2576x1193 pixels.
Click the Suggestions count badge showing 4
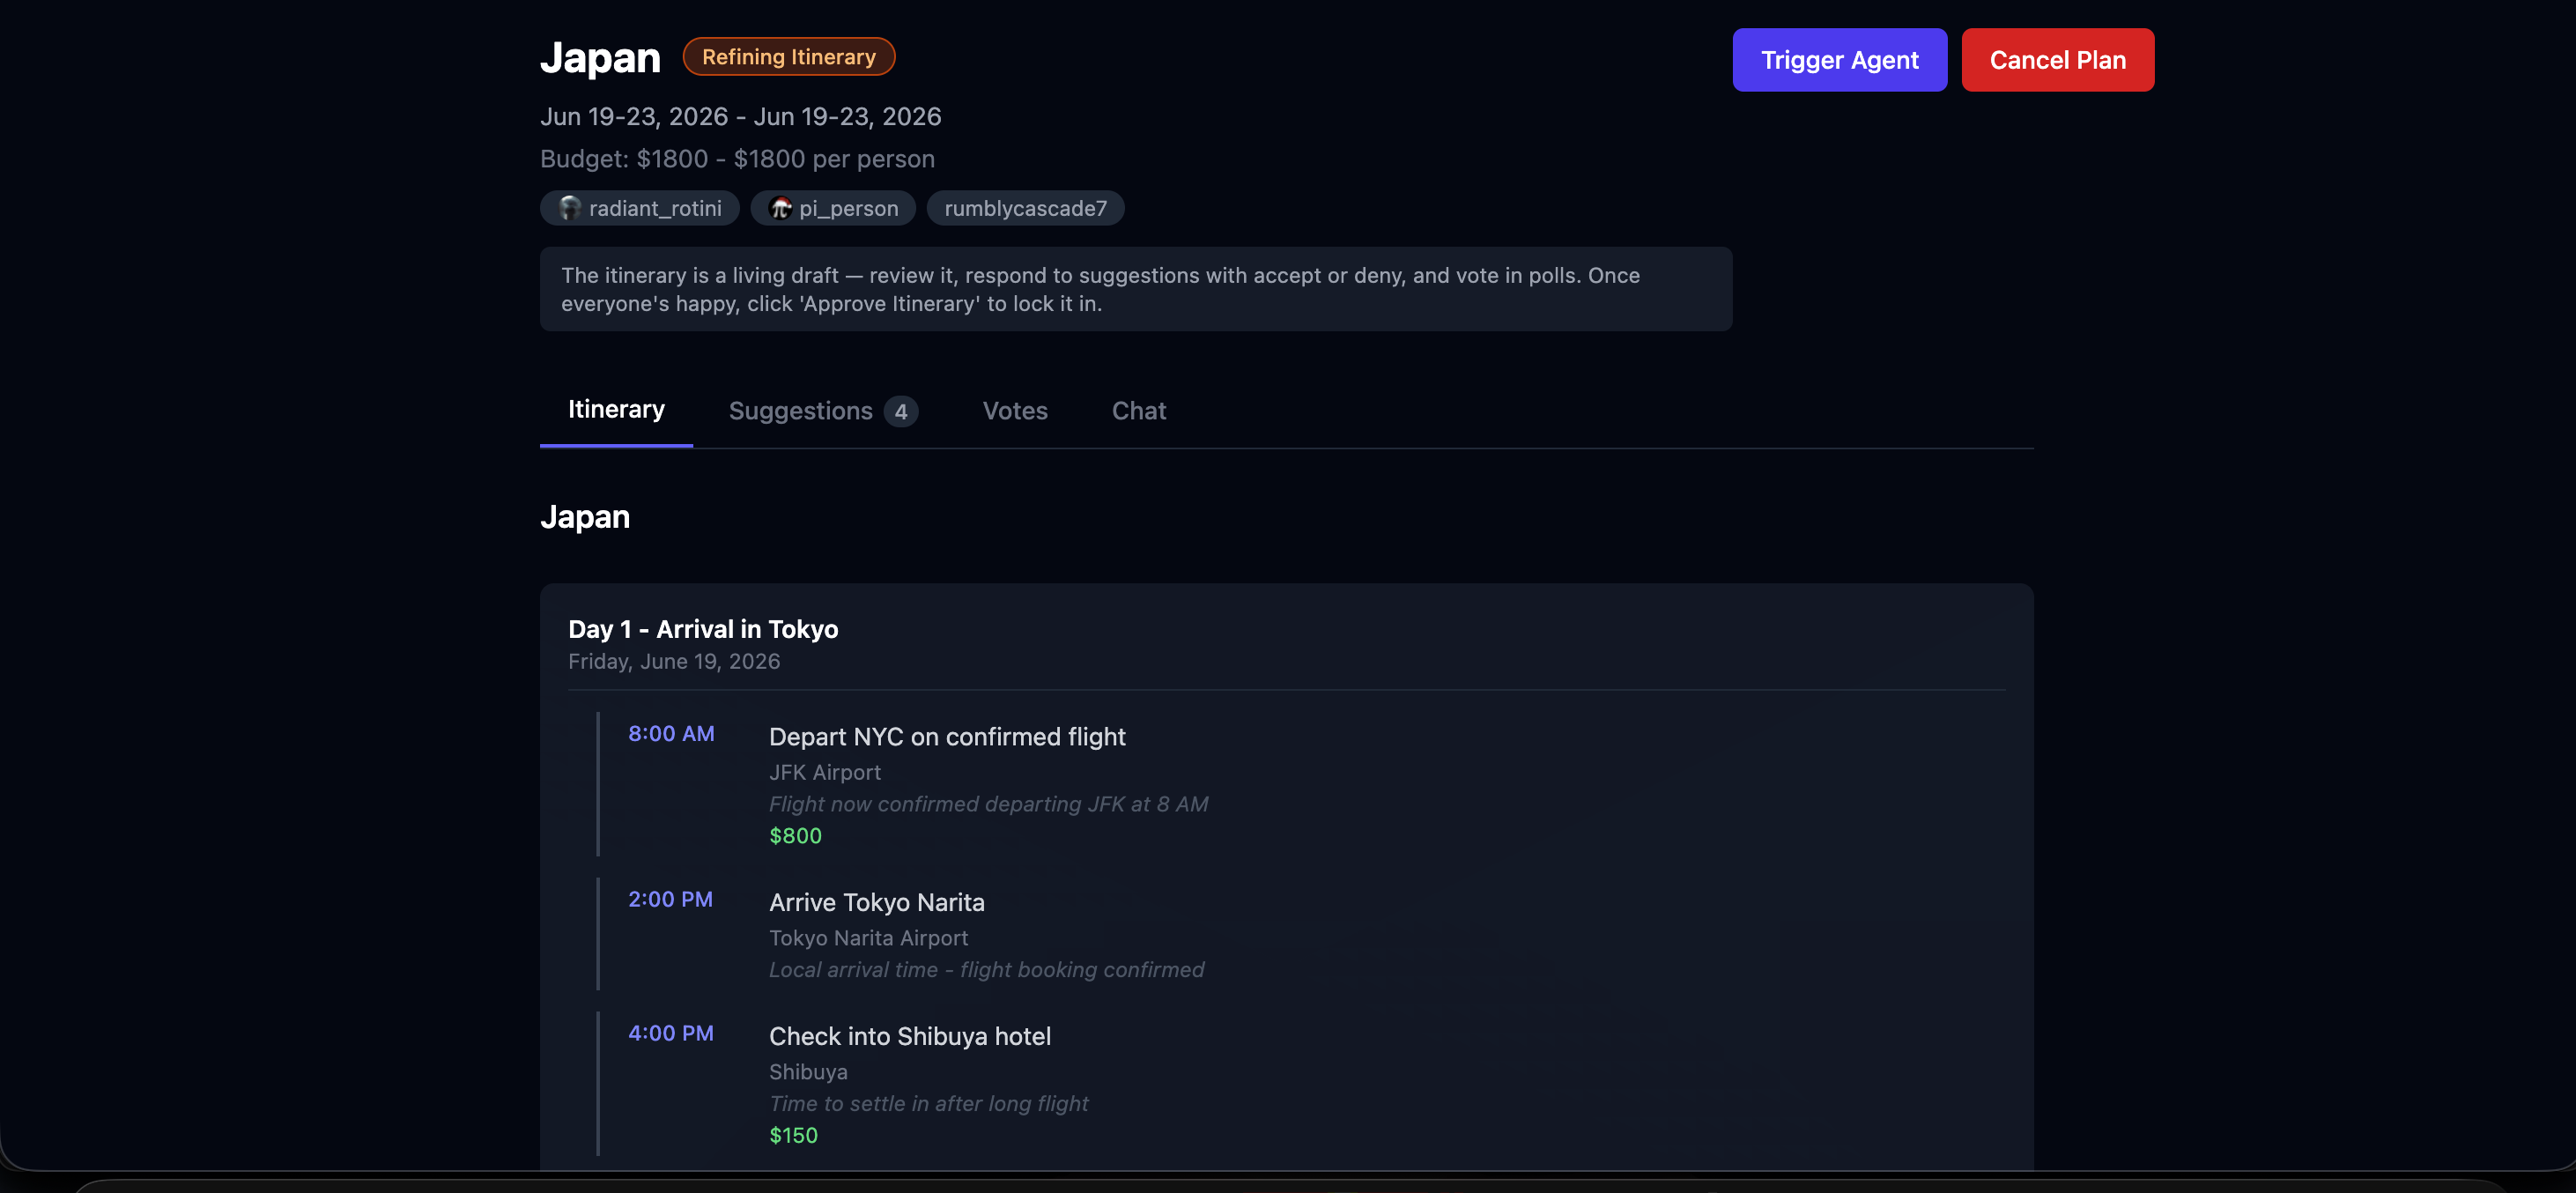point(900,412)
